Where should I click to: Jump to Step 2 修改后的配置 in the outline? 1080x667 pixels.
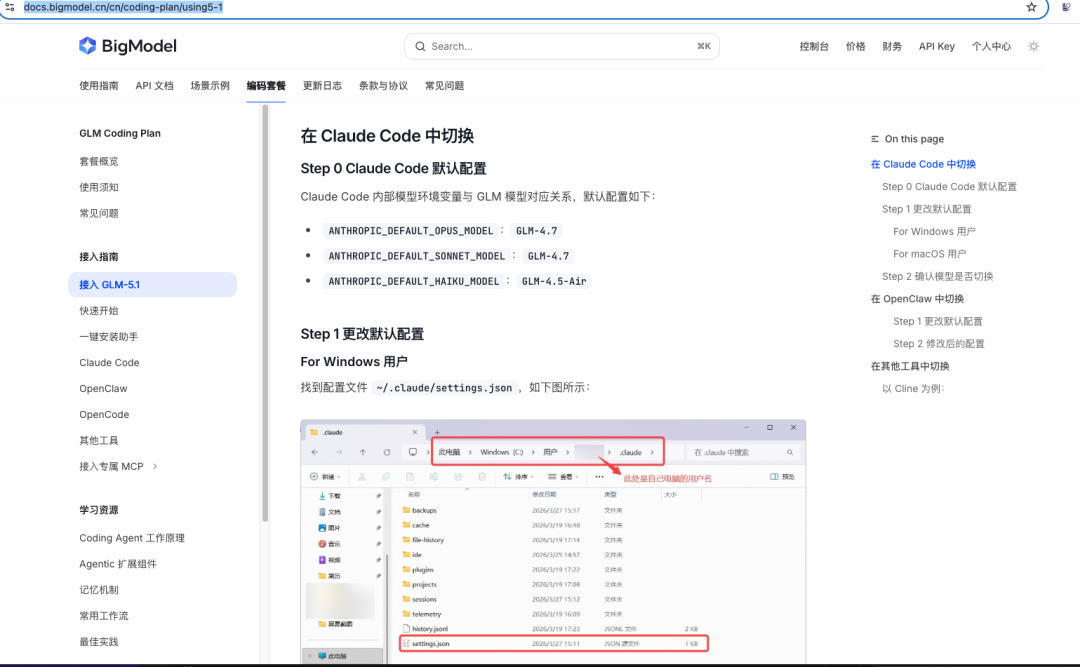pyautogui.click(x=938, y=344)
